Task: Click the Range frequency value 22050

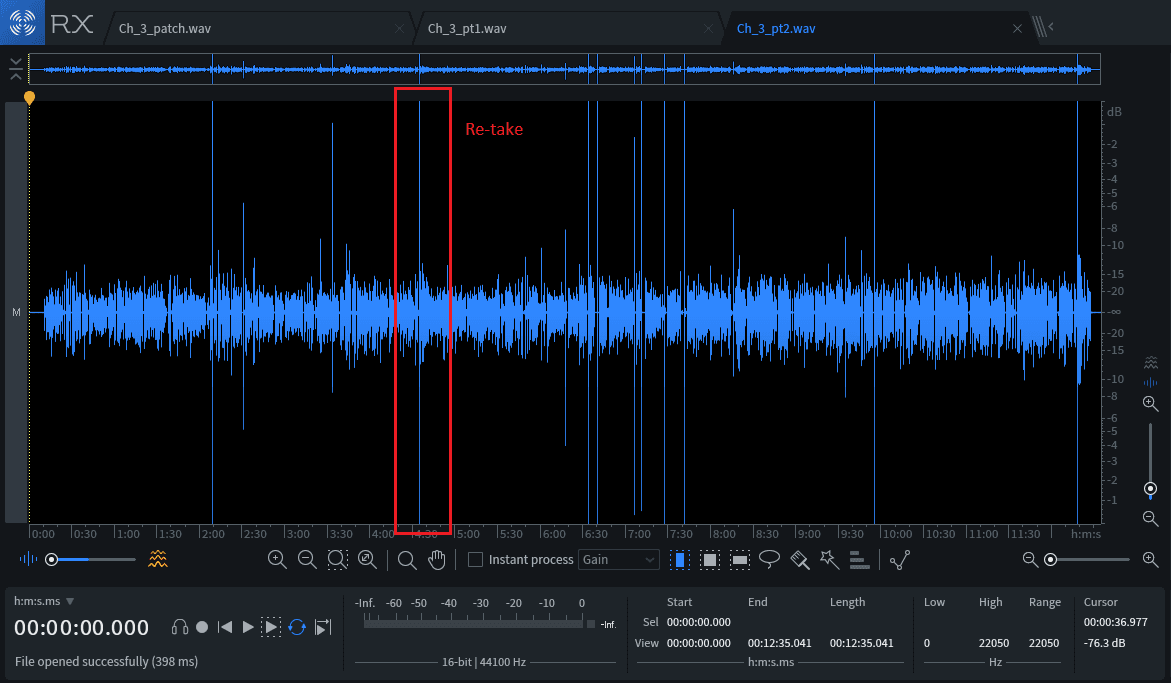Action: pos(1043,643)
